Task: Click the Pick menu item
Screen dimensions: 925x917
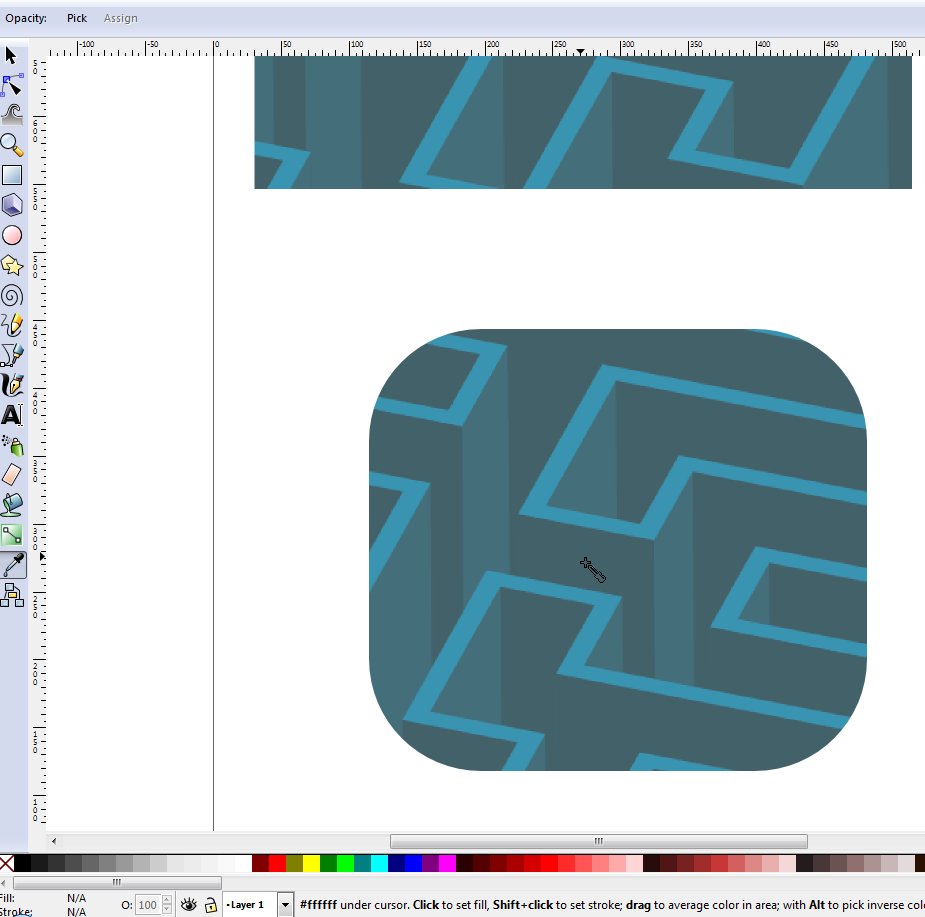Action: 77,17
